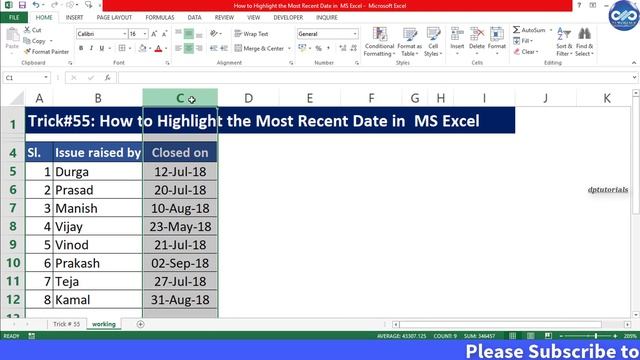Viewport: 640px width, 360px height.
Task: Decrease font size with the smaller A icon
Action: pos(164,34)
